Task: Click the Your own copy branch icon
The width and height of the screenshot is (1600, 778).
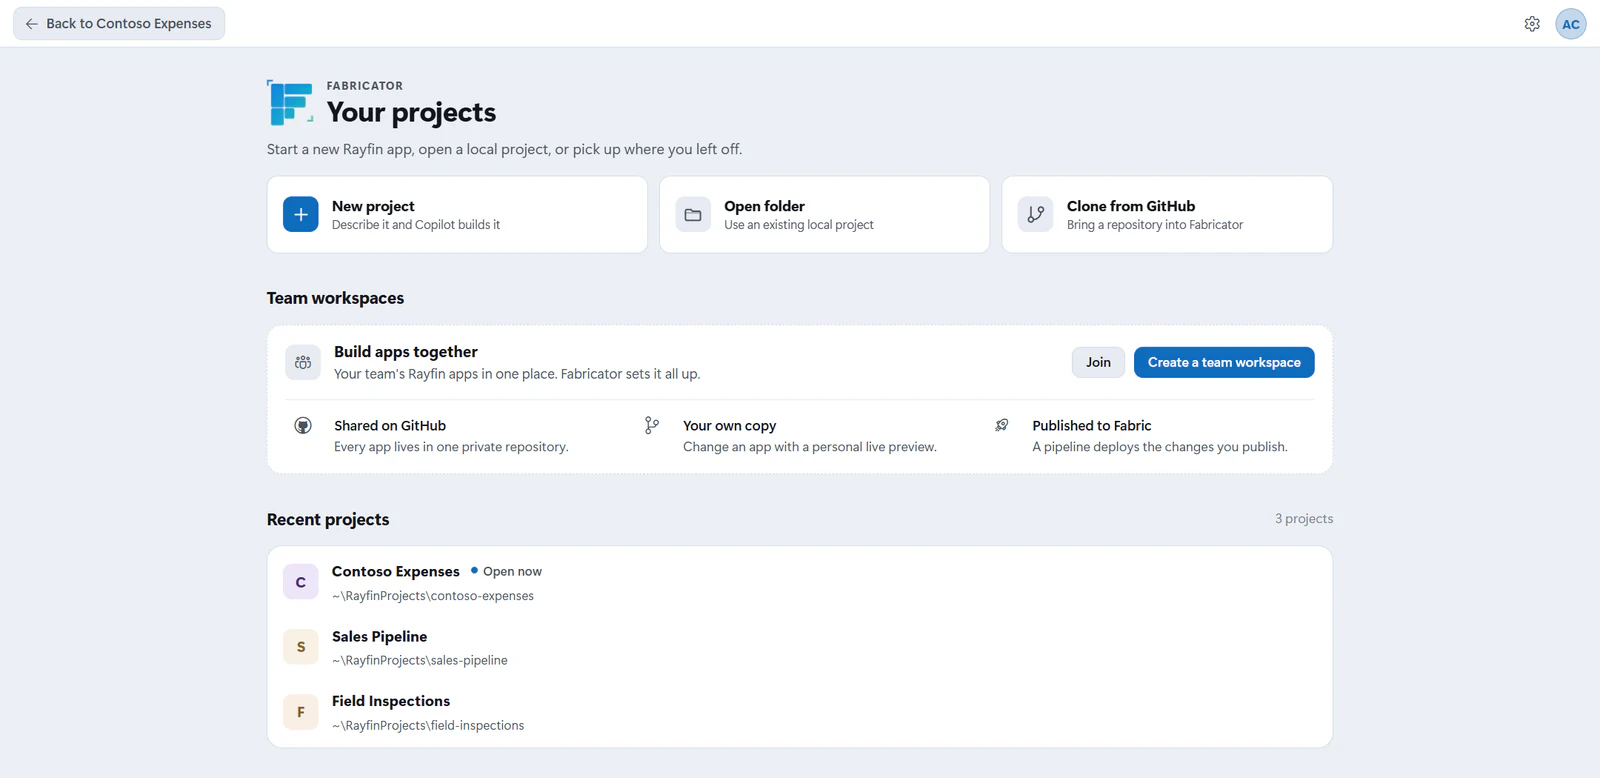Action: 652,426
